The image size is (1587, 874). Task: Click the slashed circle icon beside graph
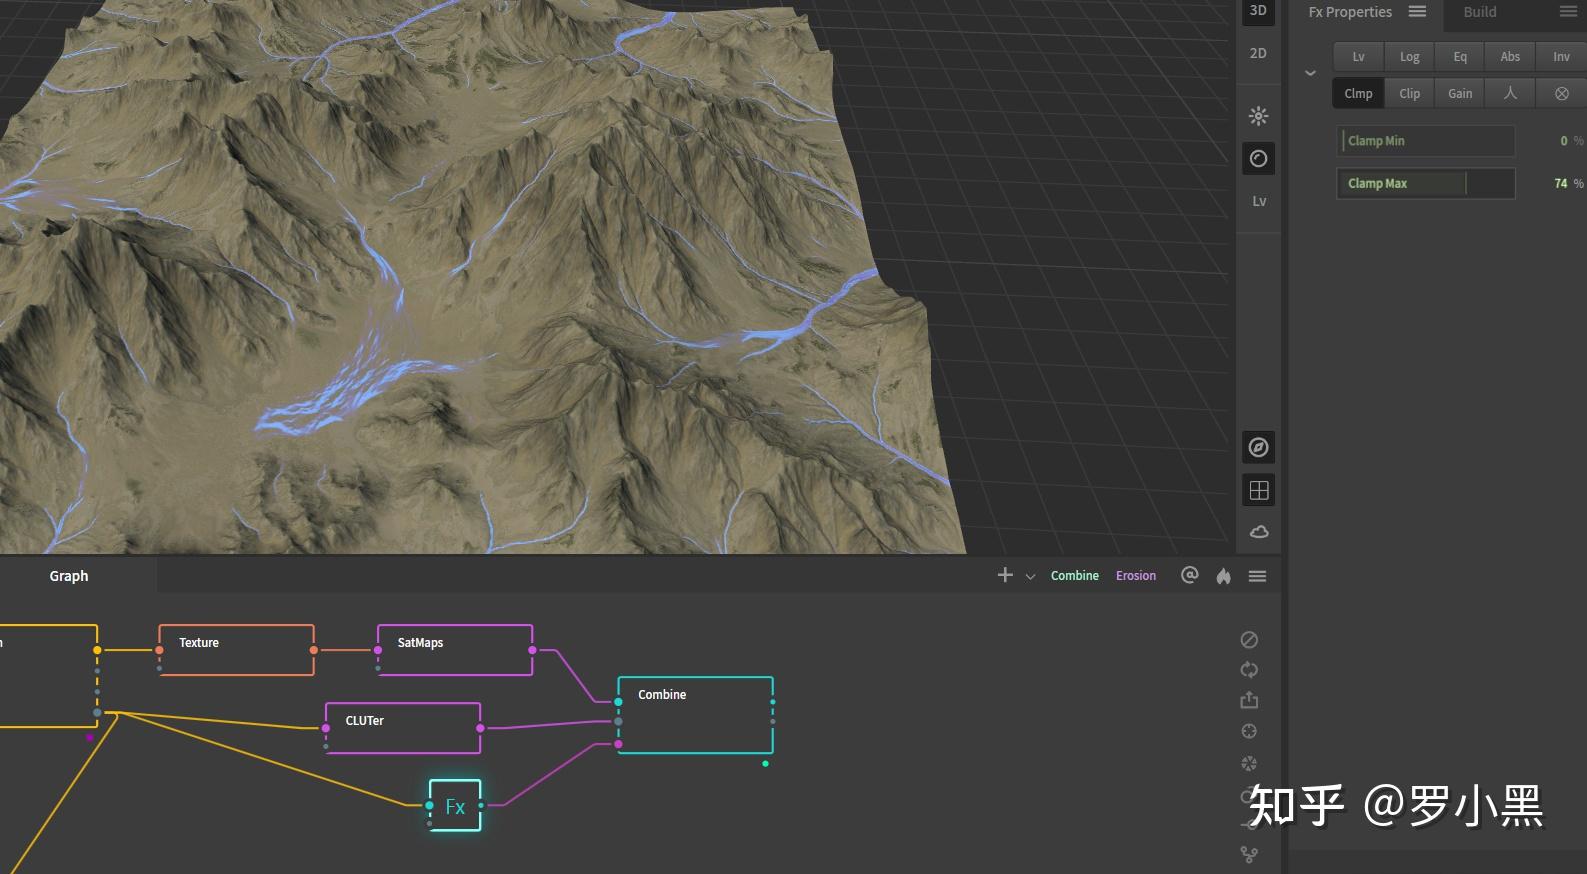pos(1249,640)
